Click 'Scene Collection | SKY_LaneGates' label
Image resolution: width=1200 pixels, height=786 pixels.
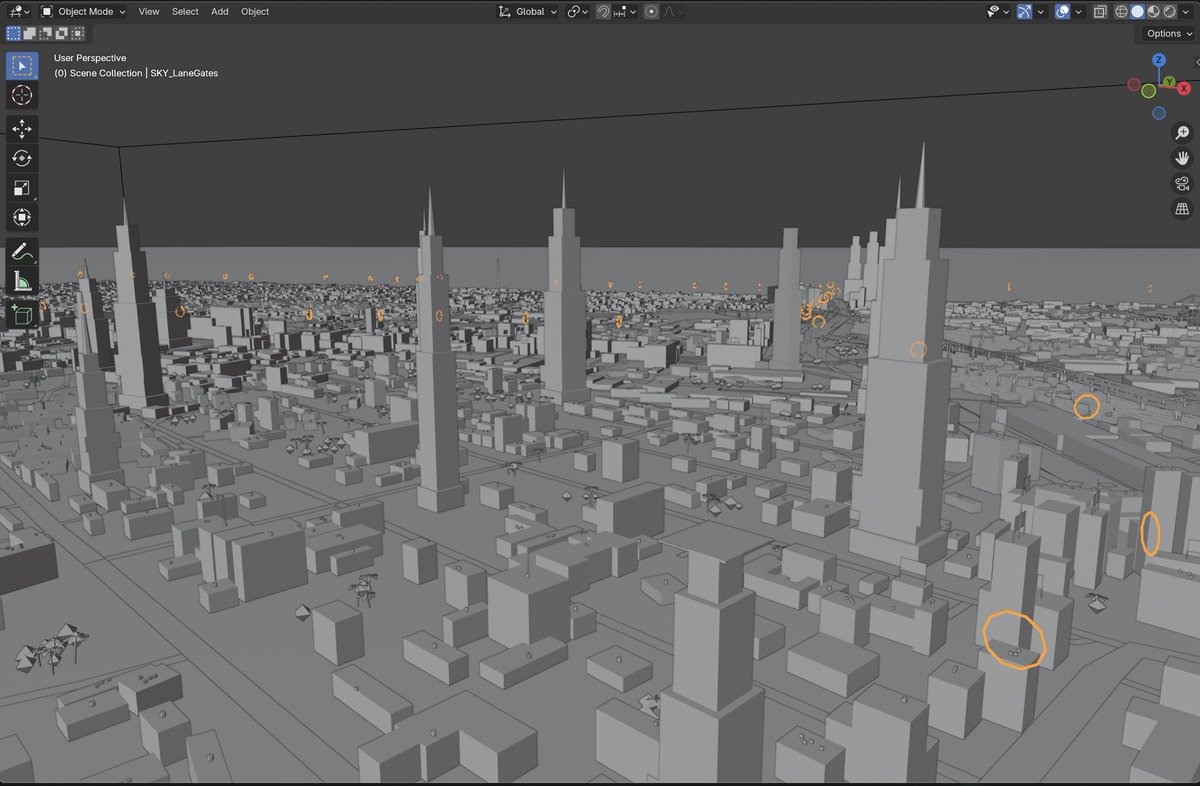pos(144,73)
